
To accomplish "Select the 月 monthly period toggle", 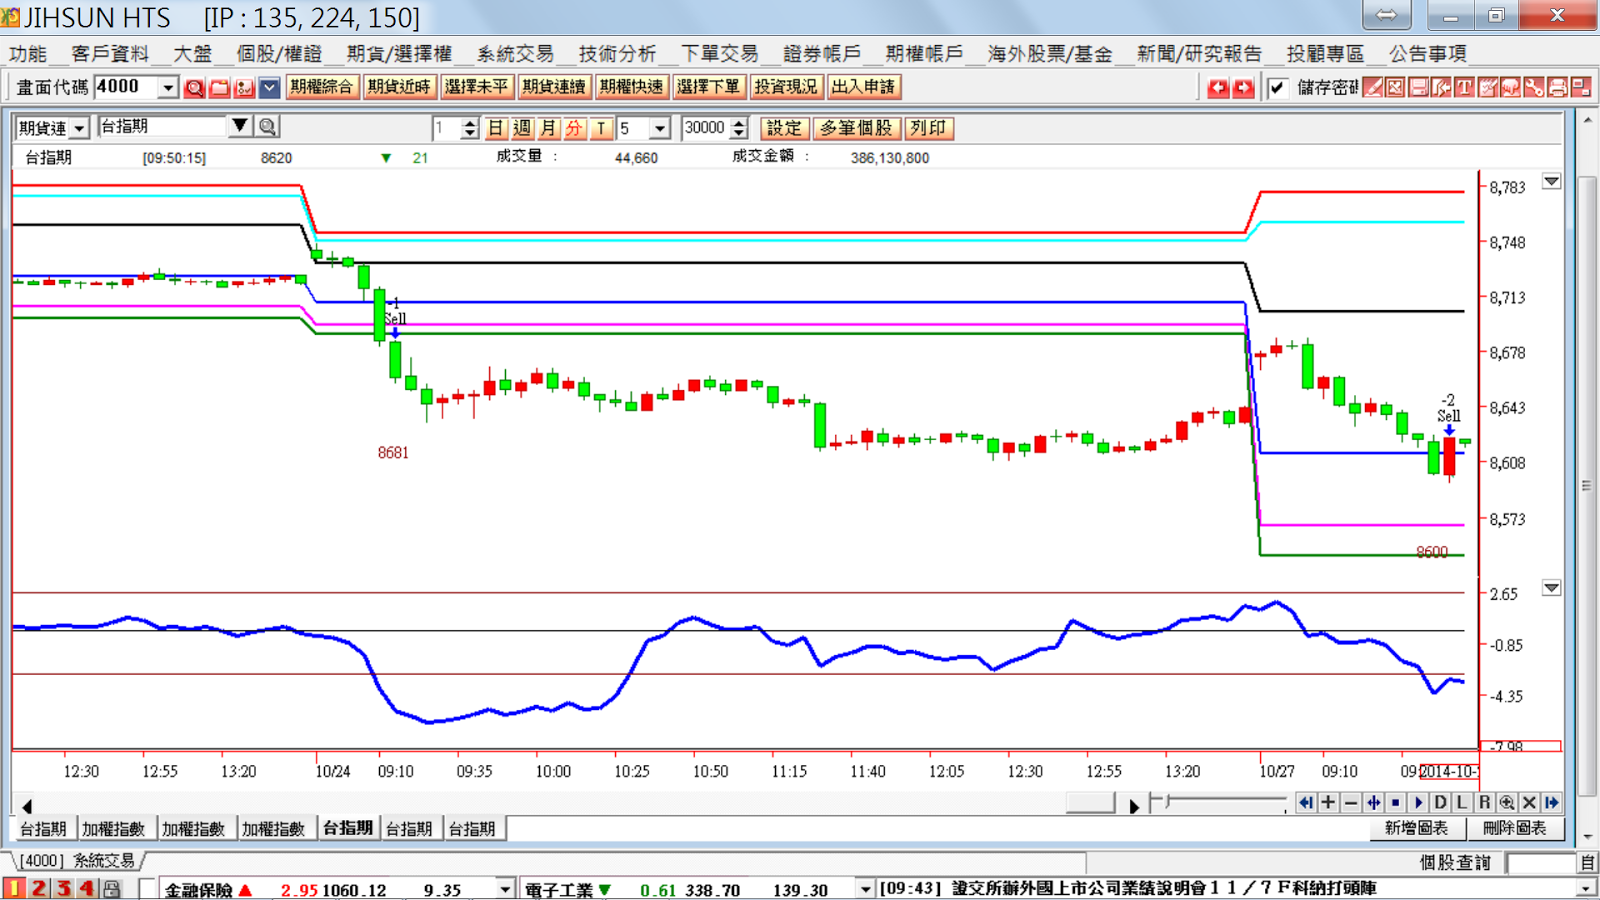I will pyautogui.click(x=548, y=128).
